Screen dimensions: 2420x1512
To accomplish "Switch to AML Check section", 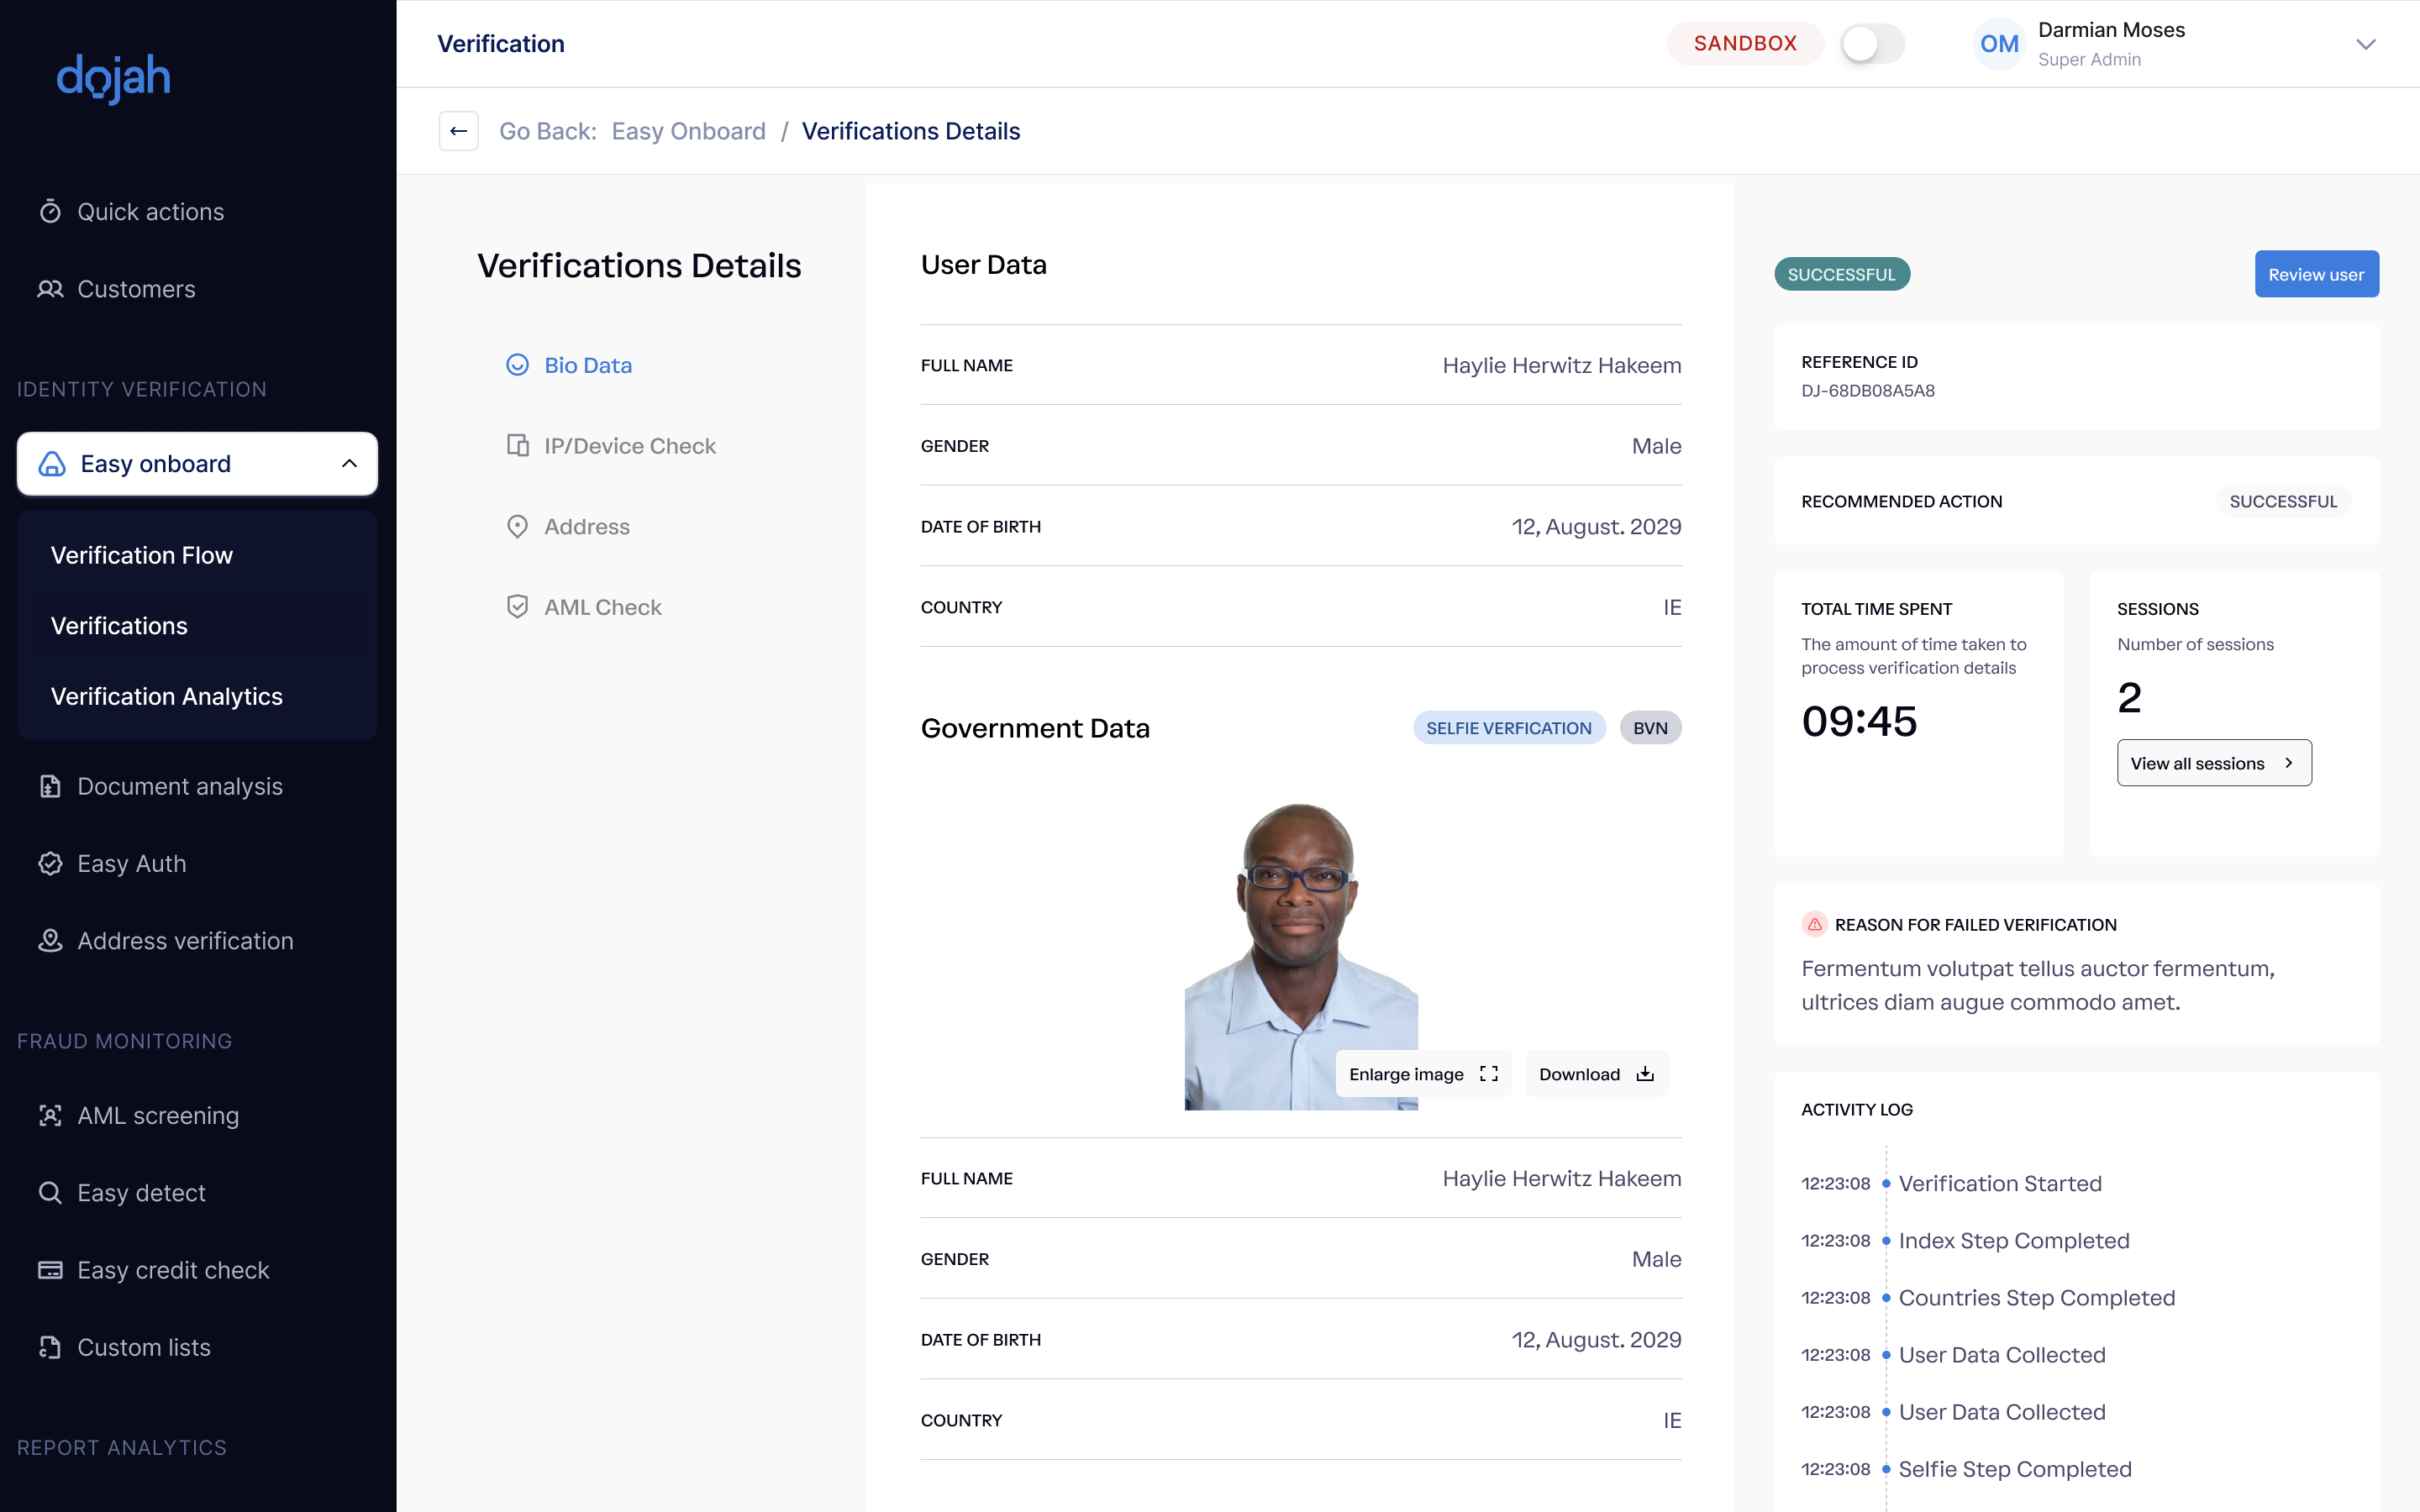I will click(x=602, y=607).
